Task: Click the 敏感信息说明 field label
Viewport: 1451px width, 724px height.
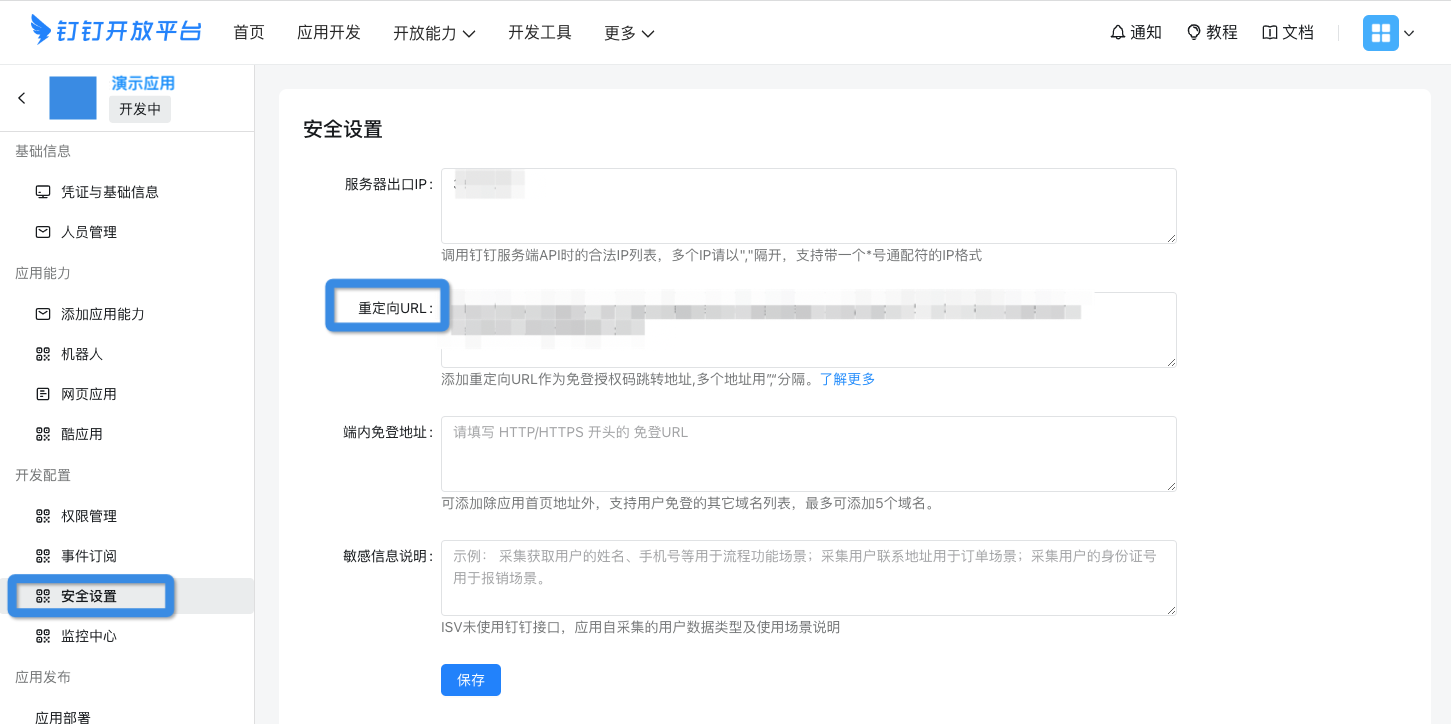Action: (x=388, y=556)
